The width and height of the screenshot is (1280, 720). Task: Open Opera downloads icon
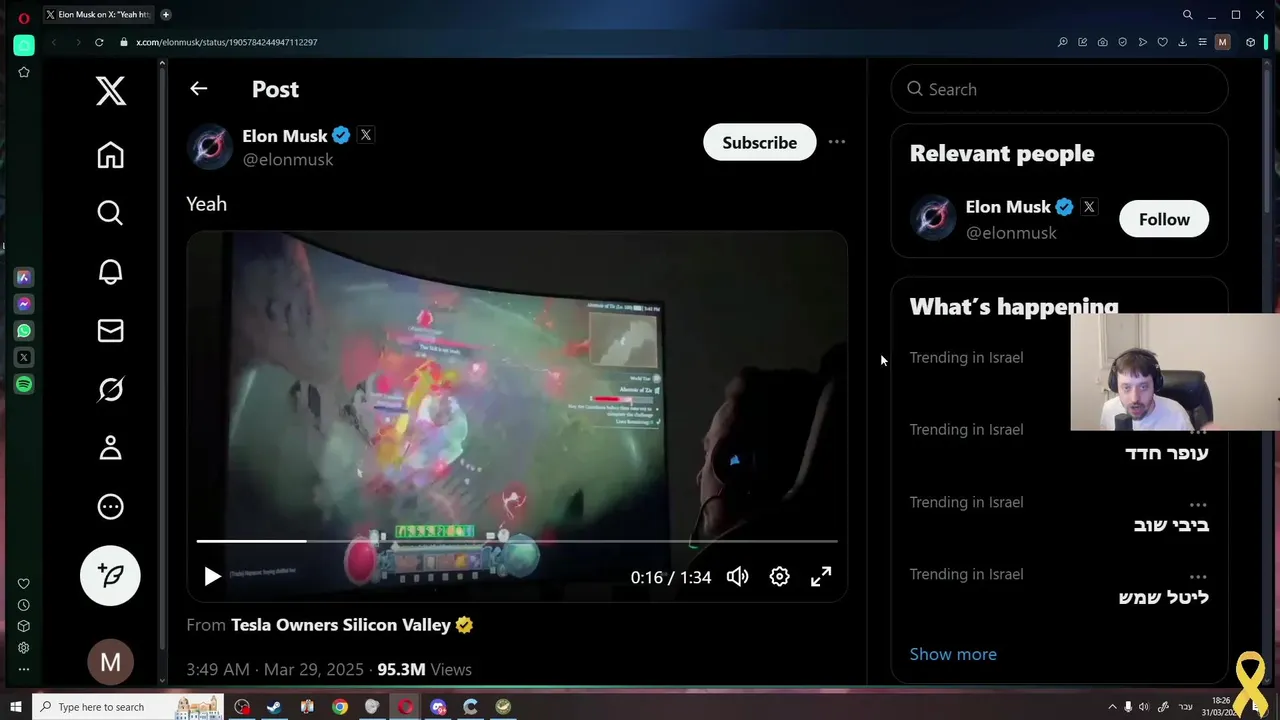[1182, 42]
